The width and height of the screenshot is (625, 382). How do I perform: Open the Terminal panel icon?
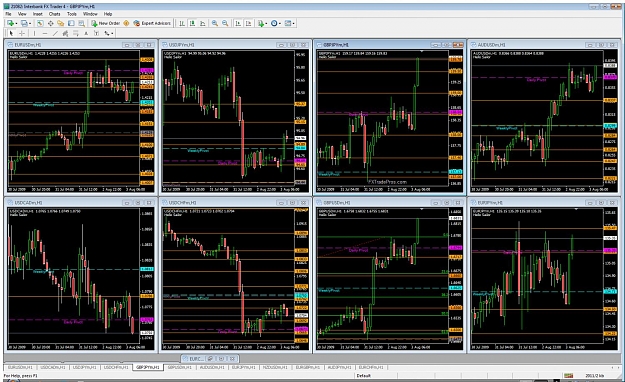point(71,23)
